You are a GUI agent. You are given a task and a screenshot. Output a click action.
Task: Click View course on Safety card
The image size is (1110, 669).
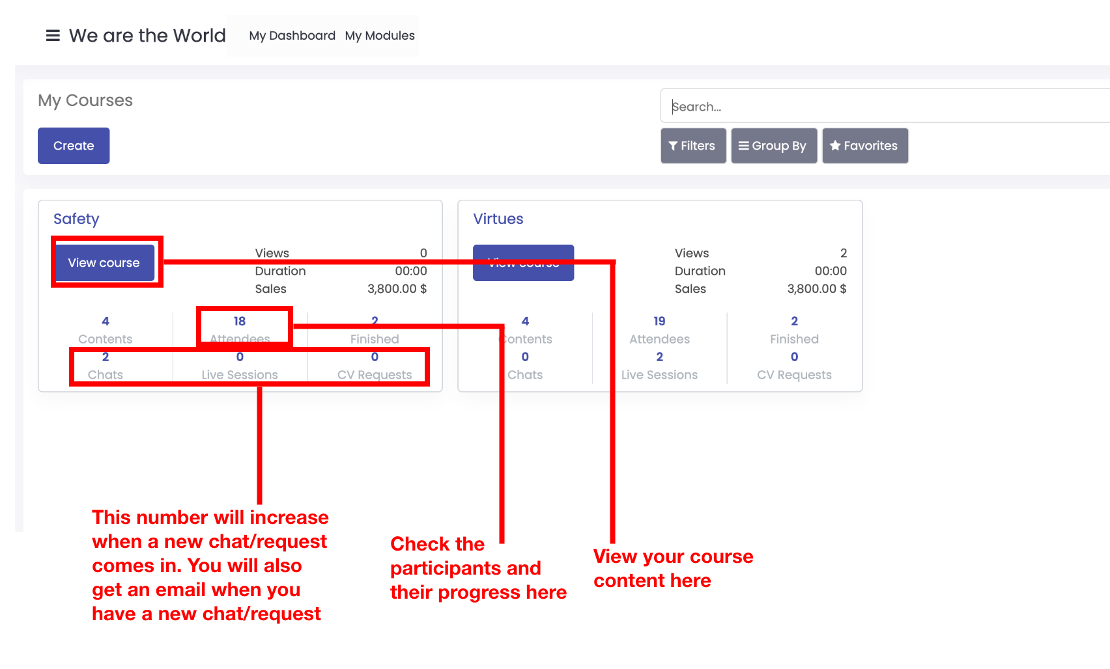coord(104,263)
